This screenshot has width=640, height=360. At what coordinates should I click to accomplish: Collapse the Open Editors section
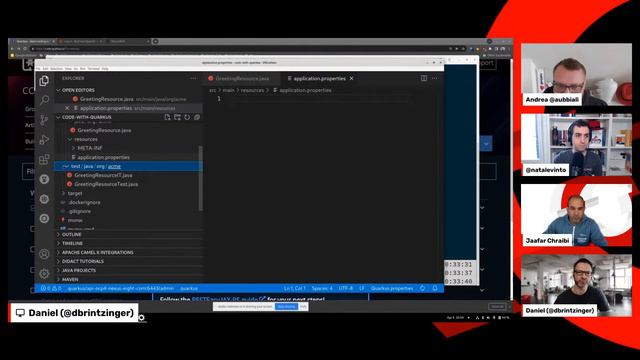(x=128, y=90)
